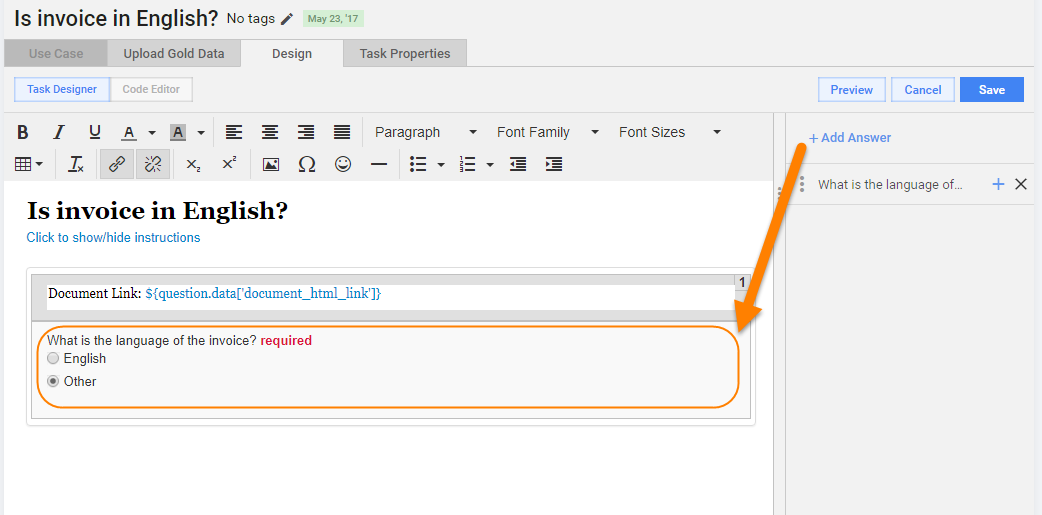Open the Paragraph format dropdown
1042x515 pixels.
pos(425,132)
